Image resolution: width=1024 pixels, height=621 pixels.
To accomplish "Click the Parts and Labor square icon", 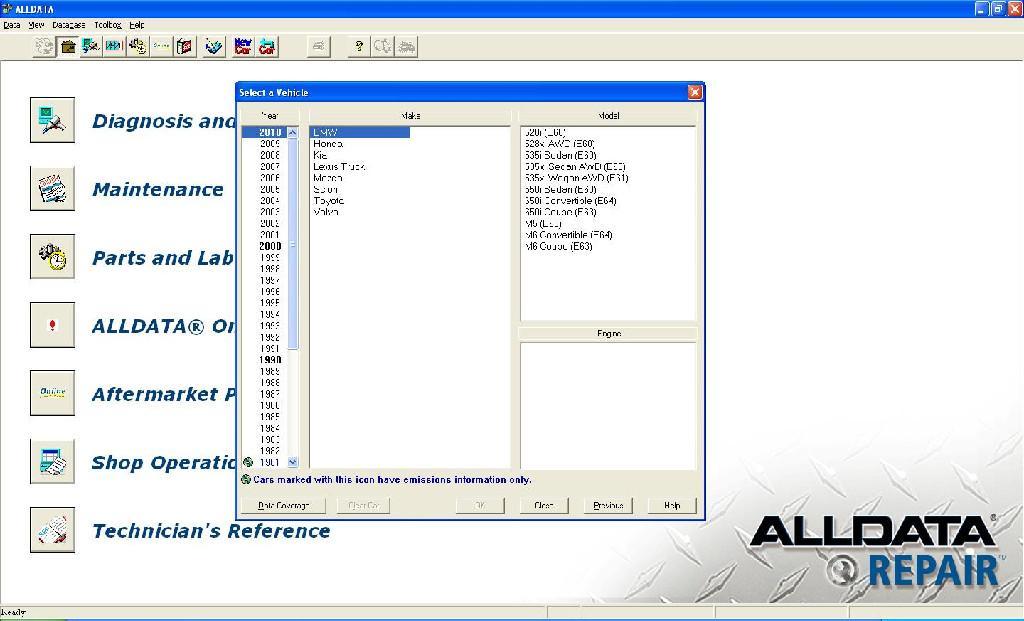I will point(52,257).
